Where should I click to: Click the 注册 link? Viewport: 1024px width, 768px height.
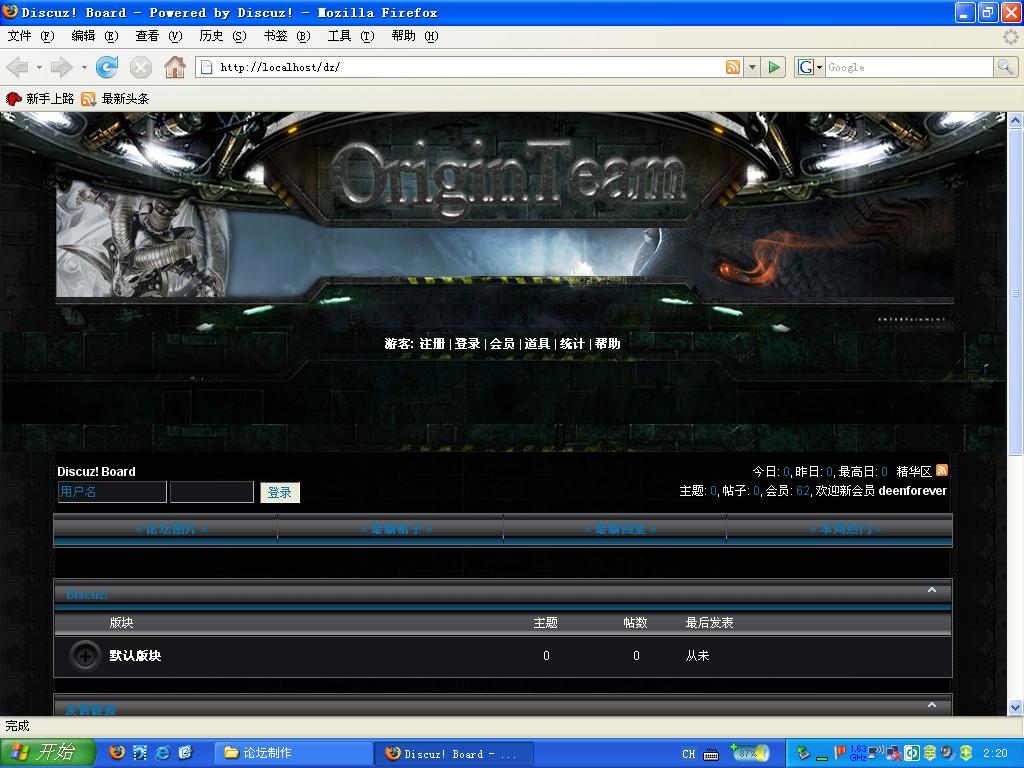click(432, 344)
